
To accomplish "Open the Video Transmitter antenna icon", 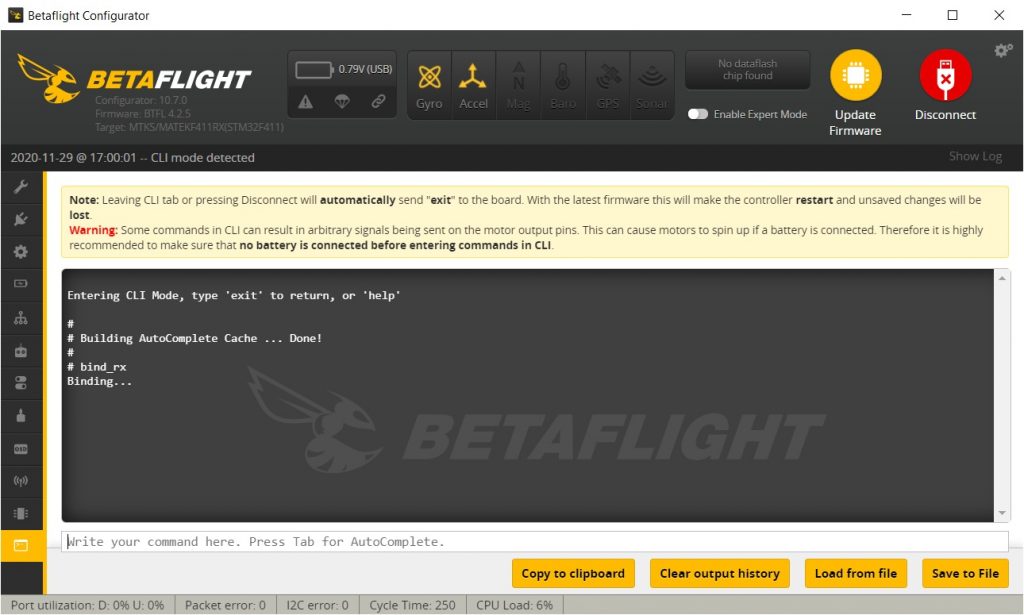I will click(21, 481).
